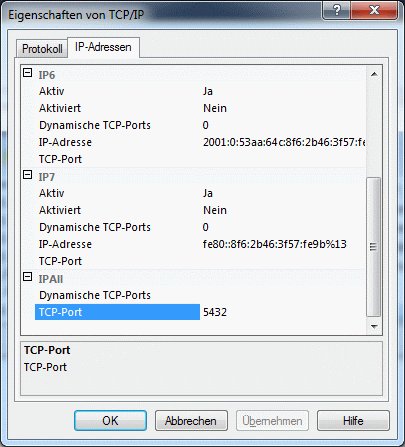Cancel with the Abbrechen button
Screen dimensions: 405x447
tap(191, 421)
